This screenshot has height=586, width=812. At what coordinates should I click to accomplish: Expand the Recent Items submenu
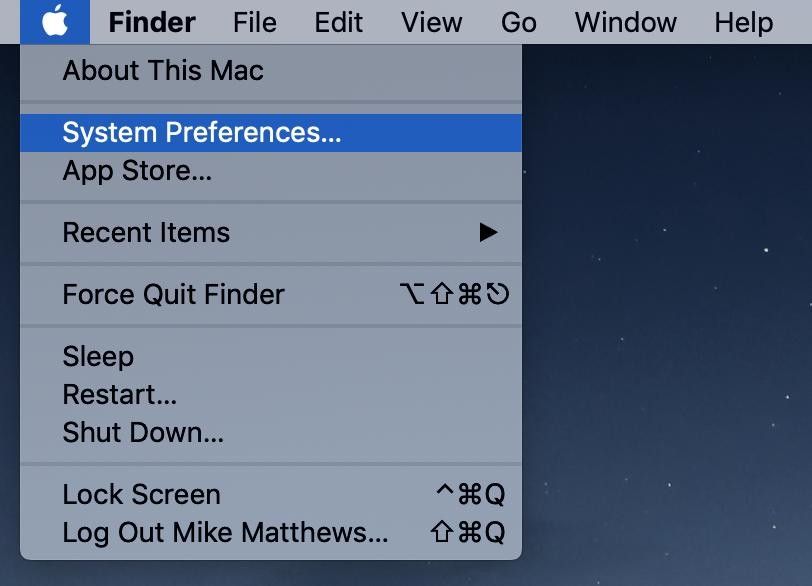[146, 233]
